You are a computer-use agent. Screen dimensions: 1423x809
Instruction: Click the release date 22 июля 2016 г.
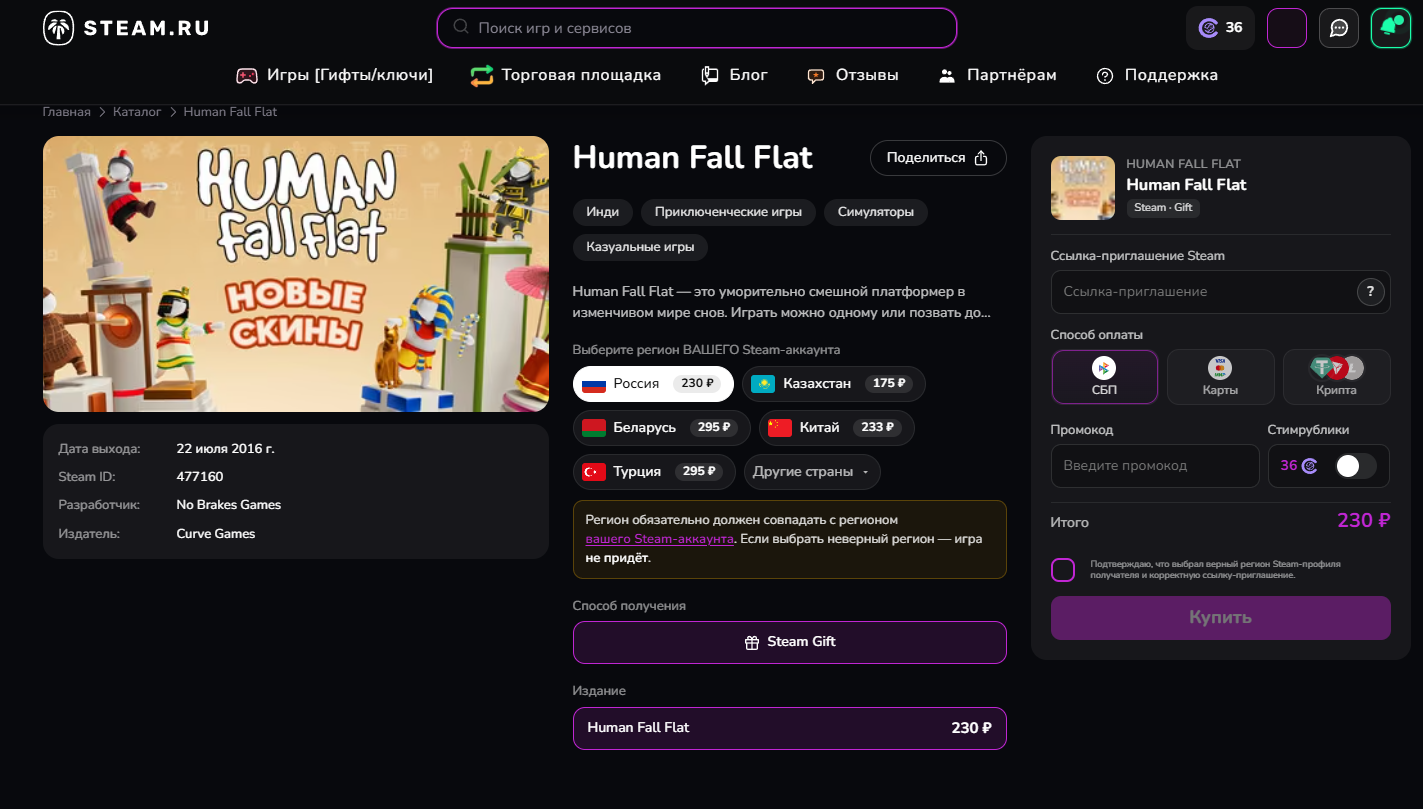click(226, 449)
